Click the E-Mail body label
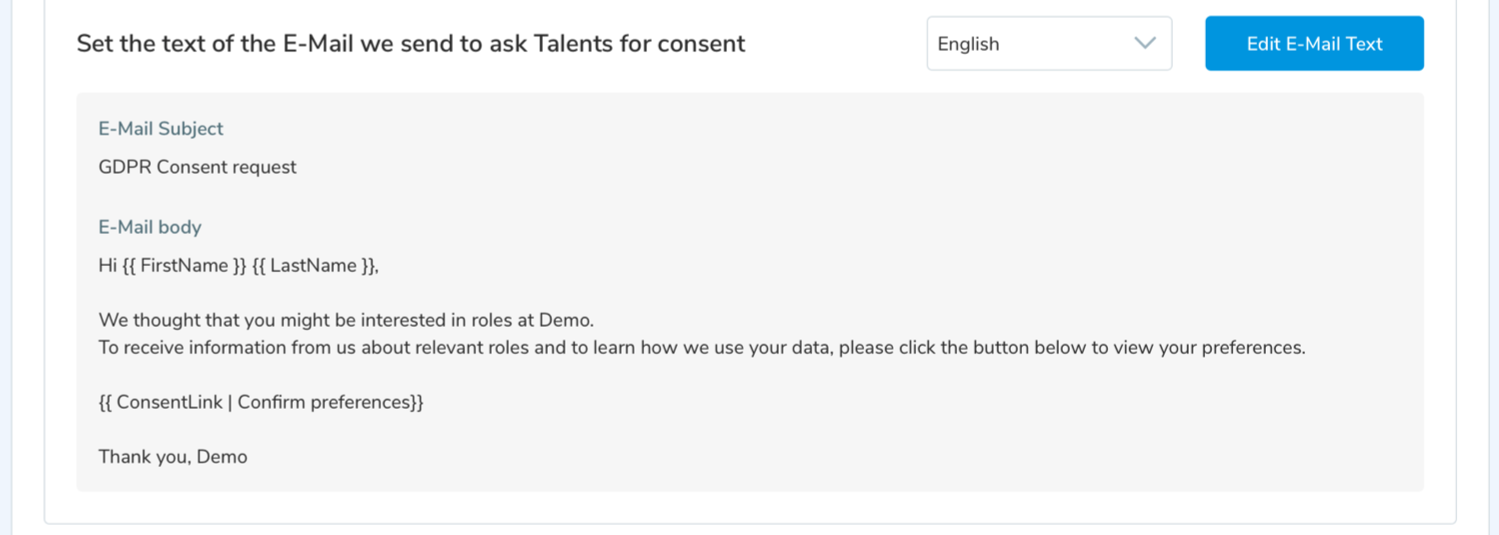The image size is (1499, 535). (150, 227)
